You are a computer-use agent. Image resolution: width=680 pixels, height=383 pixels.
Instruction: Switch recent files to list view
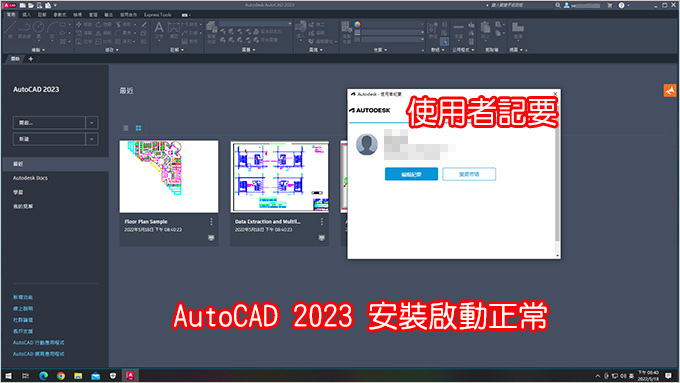click(126, 128)
